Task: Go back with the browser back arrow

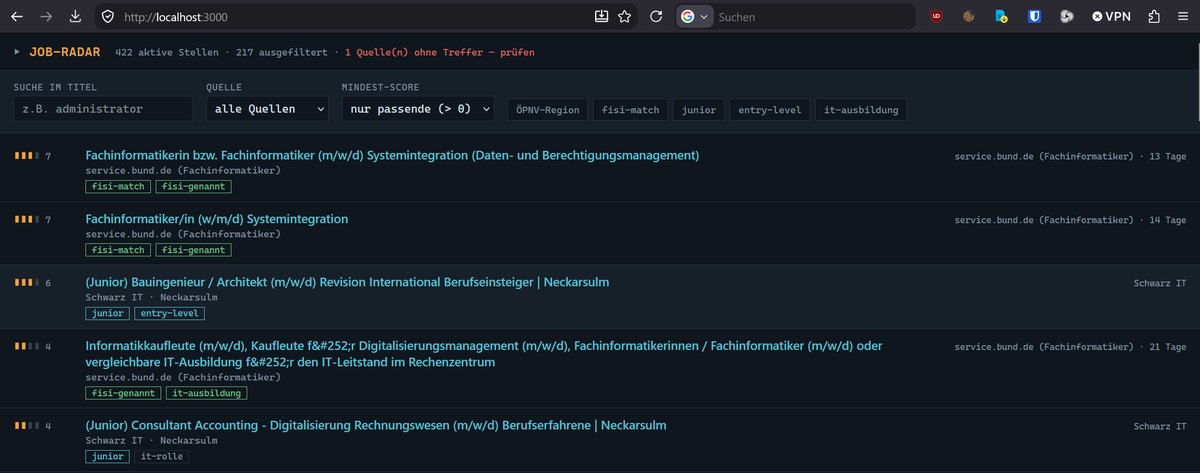Action: (17, 17)
